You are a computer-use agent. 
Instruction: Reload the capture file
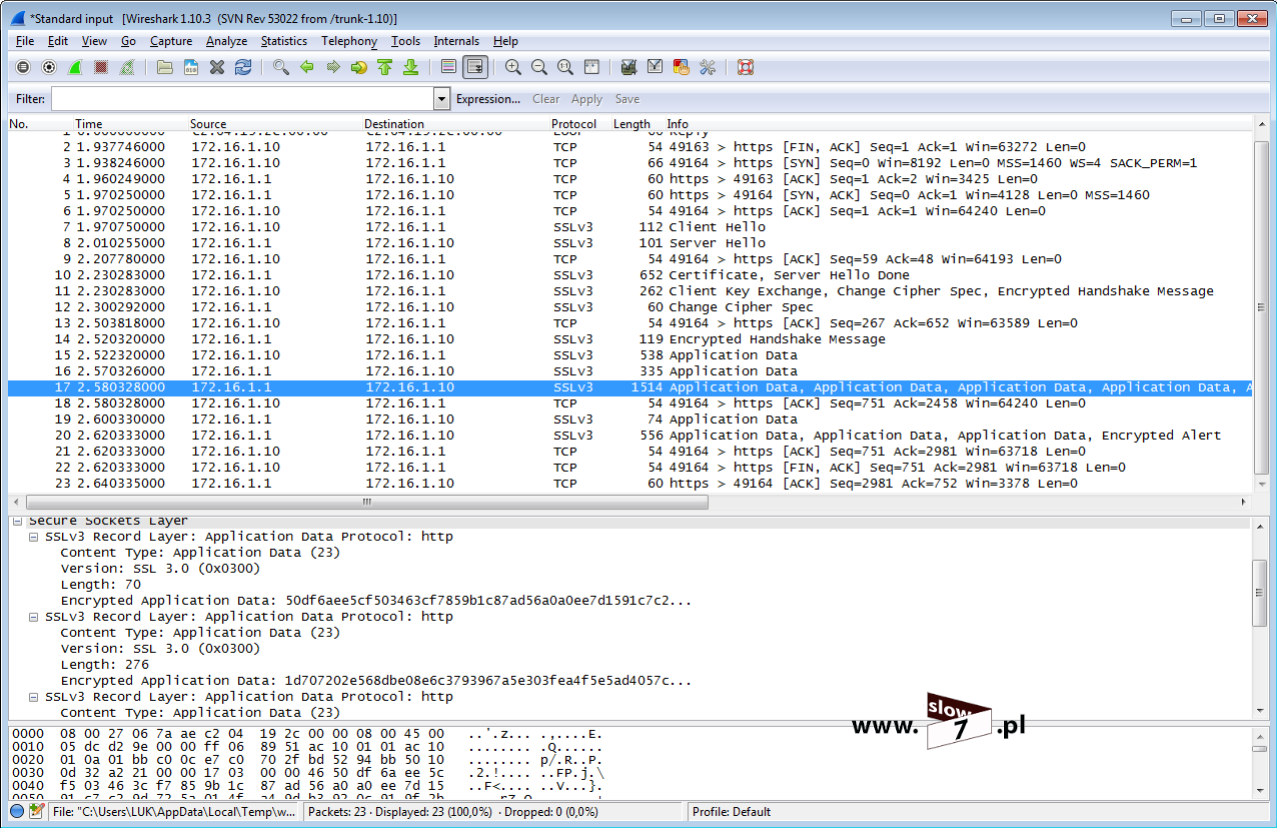(243, 67)
